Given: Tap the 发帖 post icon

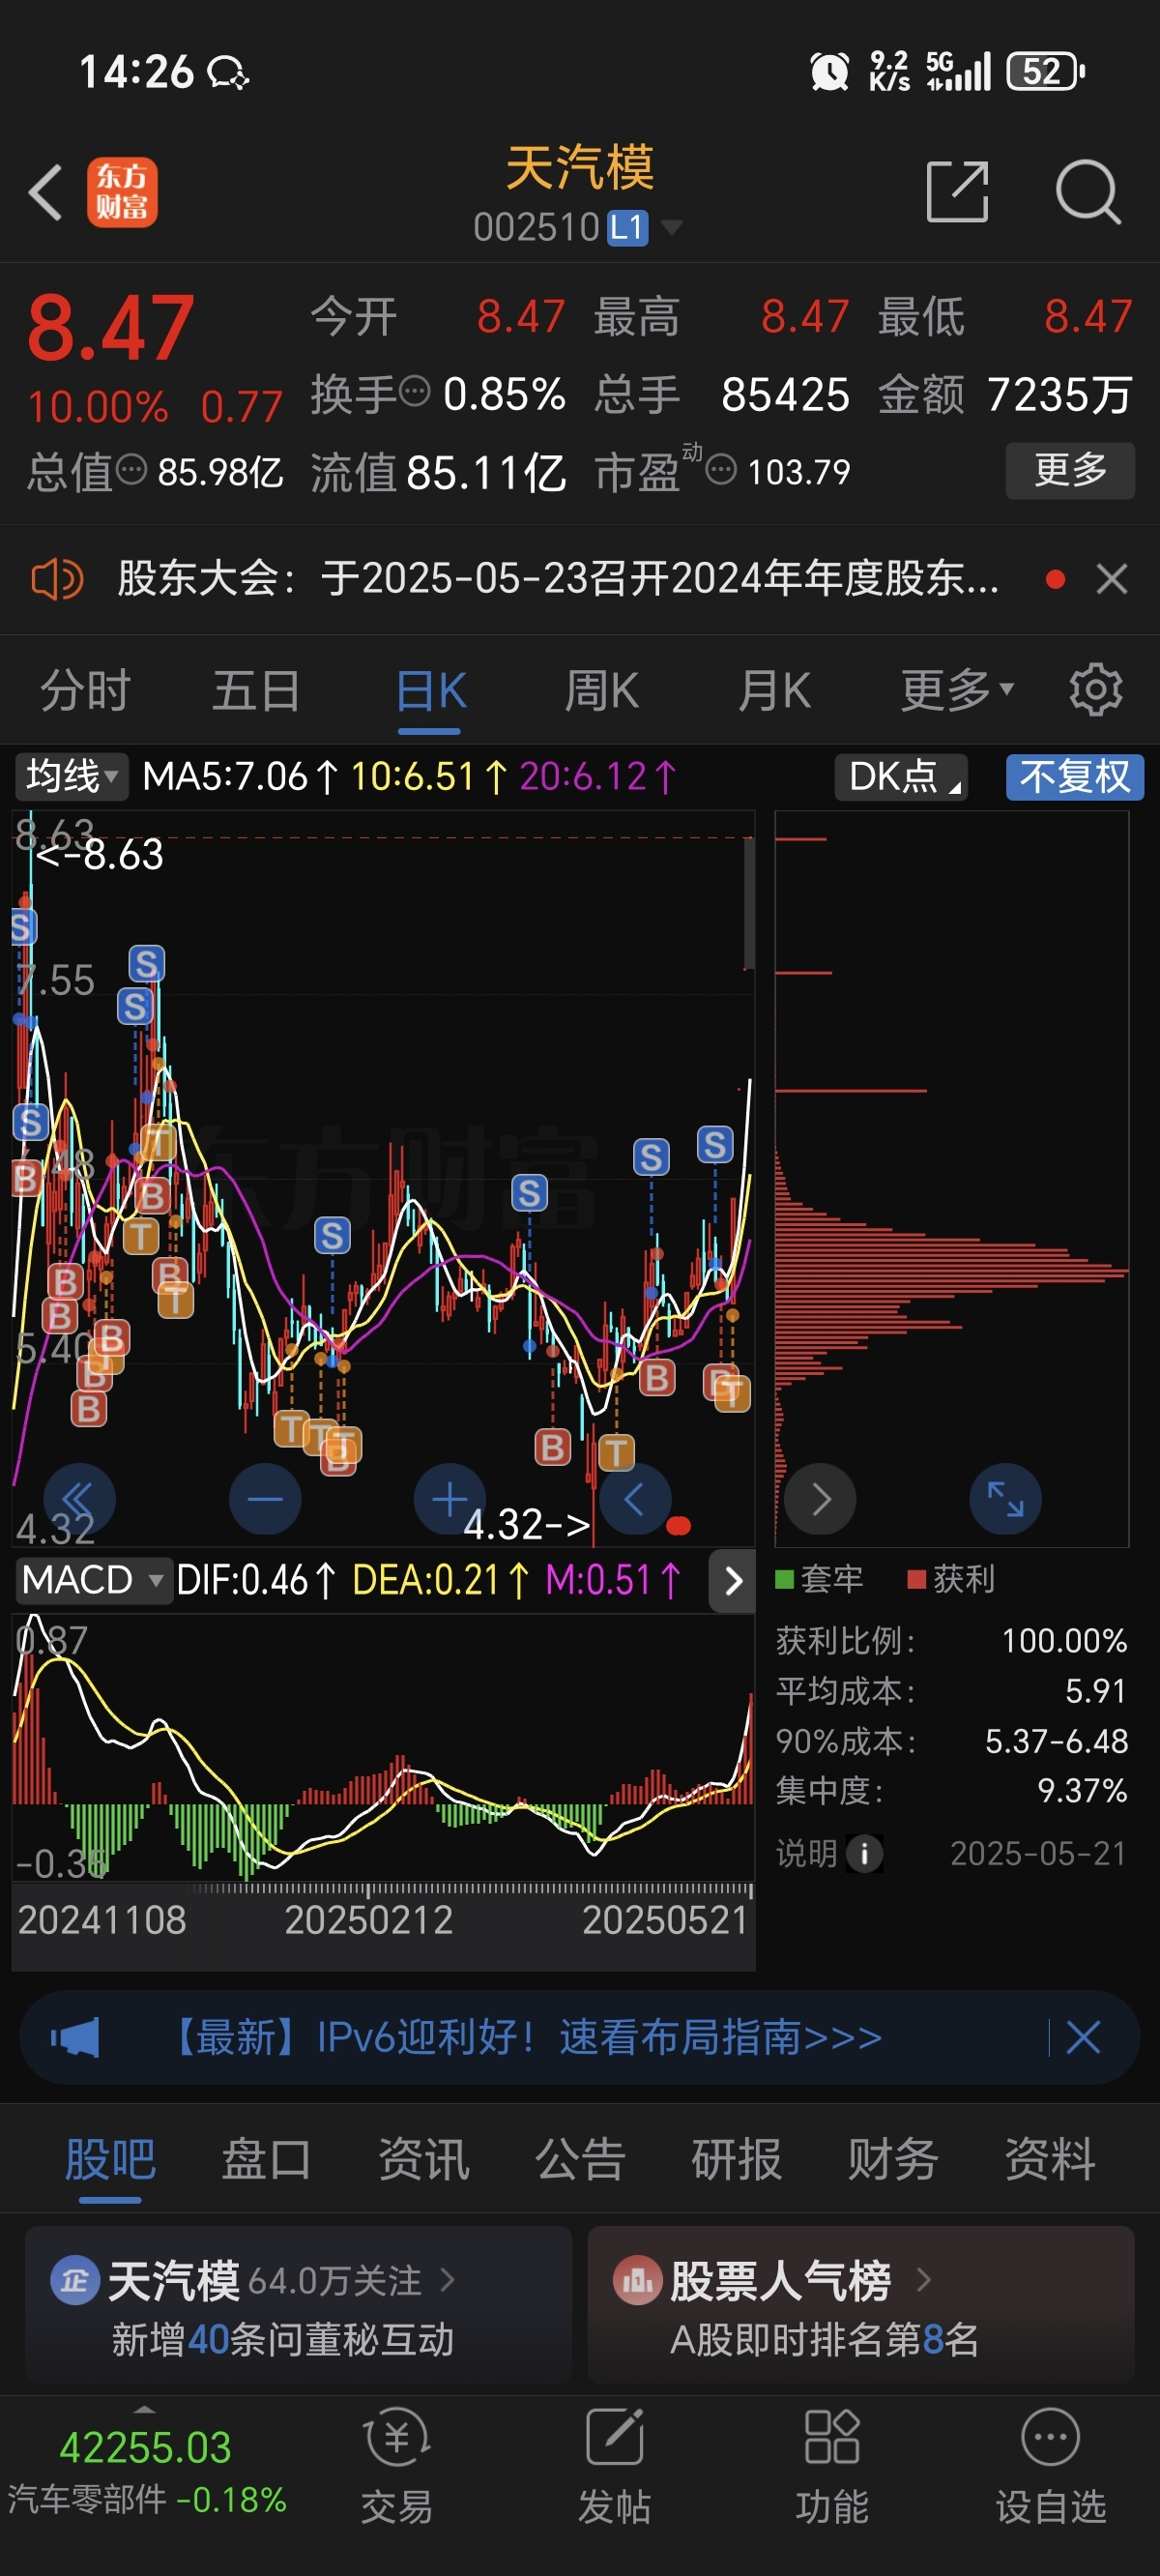Looking at the screenshot, I should click(x=614, y=2466).
